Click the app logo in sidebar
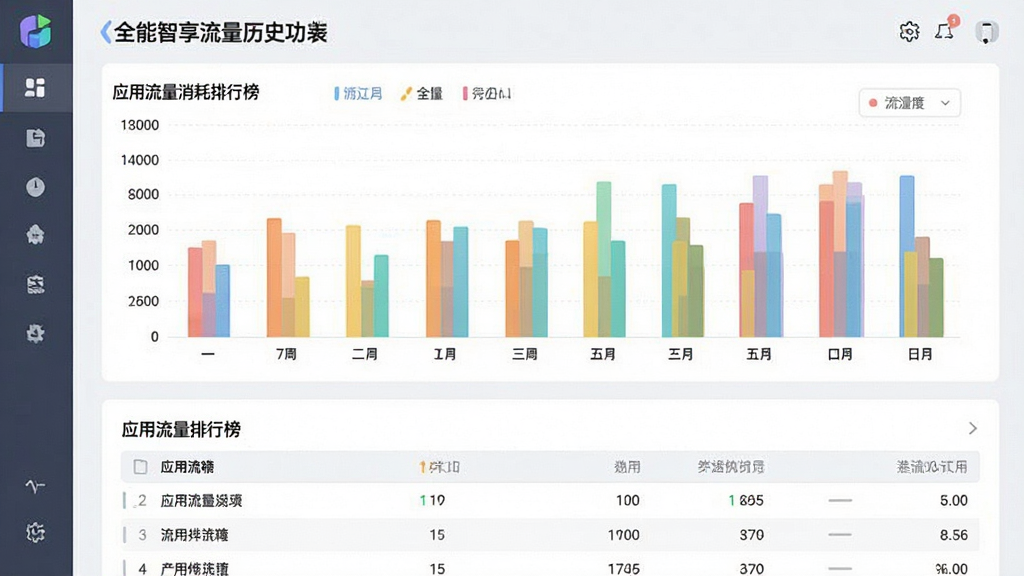This screenshot has height=576, width=1024. tap(35, 31)
